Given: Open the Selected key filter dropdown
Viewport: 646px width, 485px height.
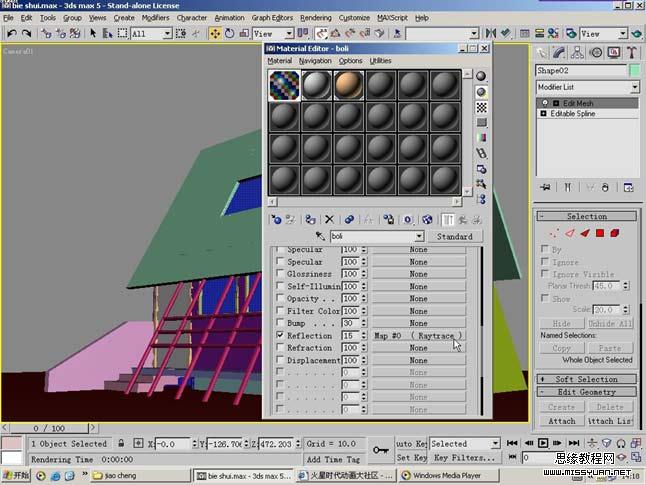Looking at the screenshot, I should point(495,444).
